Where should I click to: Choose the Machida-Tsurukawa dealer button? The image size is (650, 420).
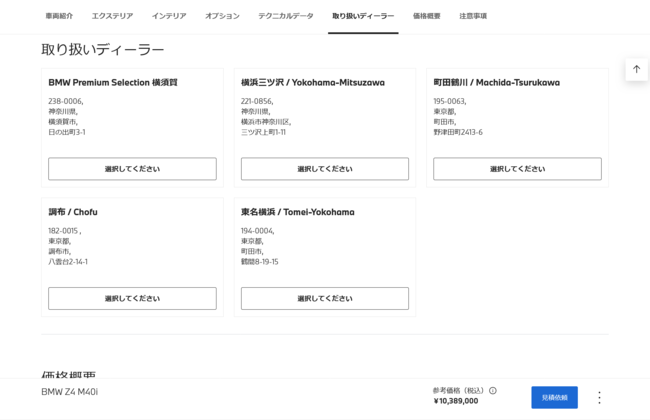click(x=517, y=169)
